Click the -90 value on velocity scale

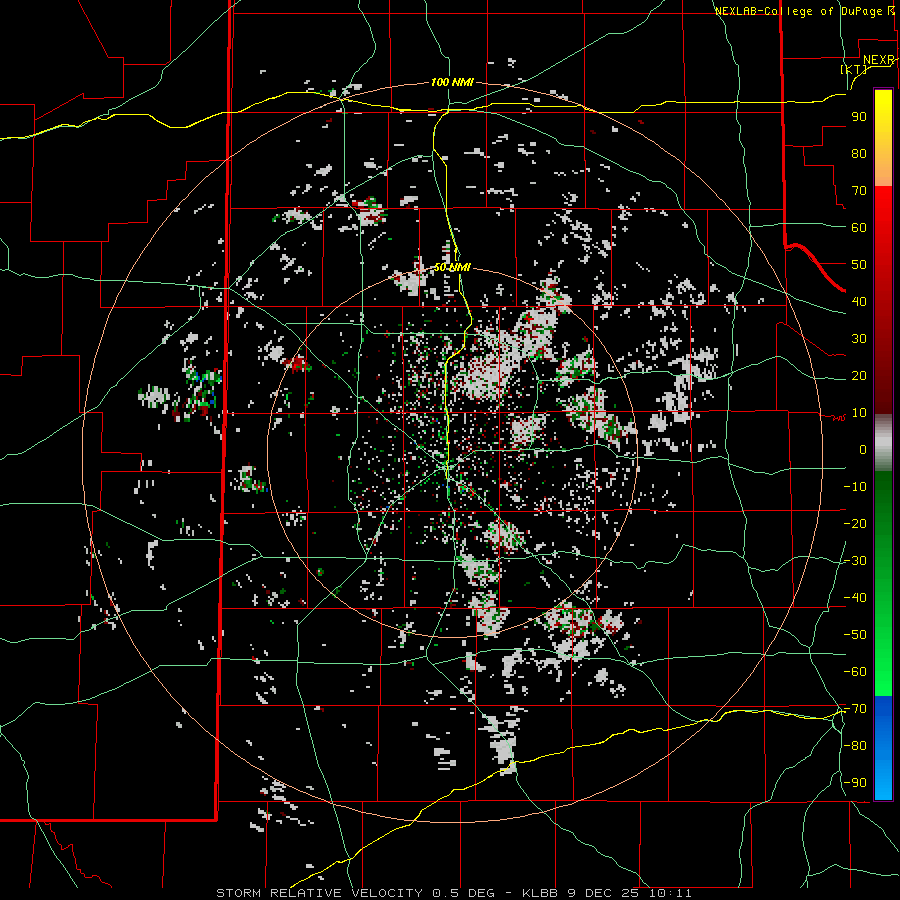coord(855,783)
